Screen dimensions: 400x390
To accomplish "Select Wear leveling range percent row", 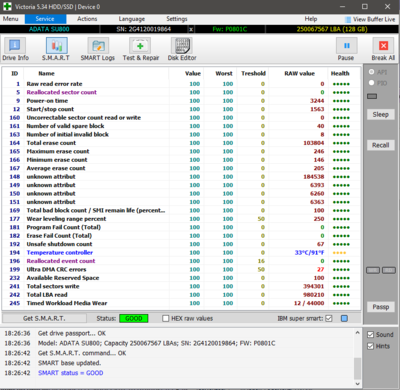I will point(181,219).
